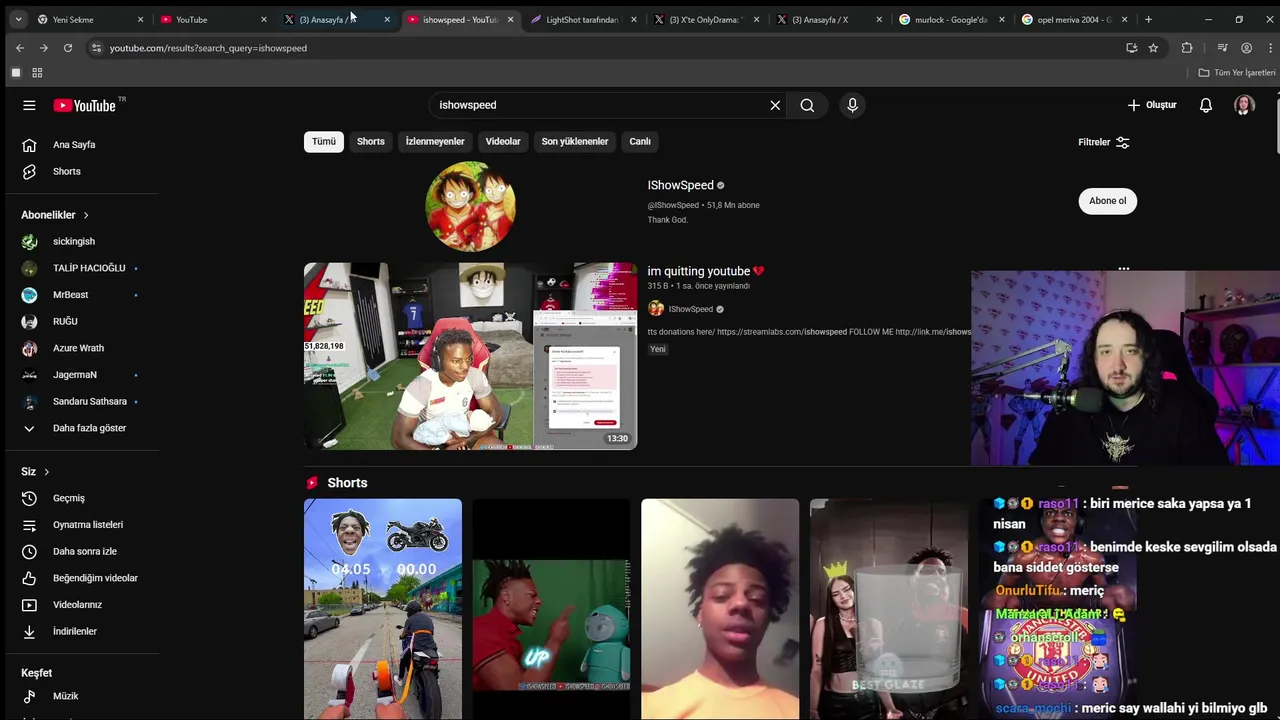Click the browser back arrow
This screenshot has height=720, width=1280.
tap(20, 48)
